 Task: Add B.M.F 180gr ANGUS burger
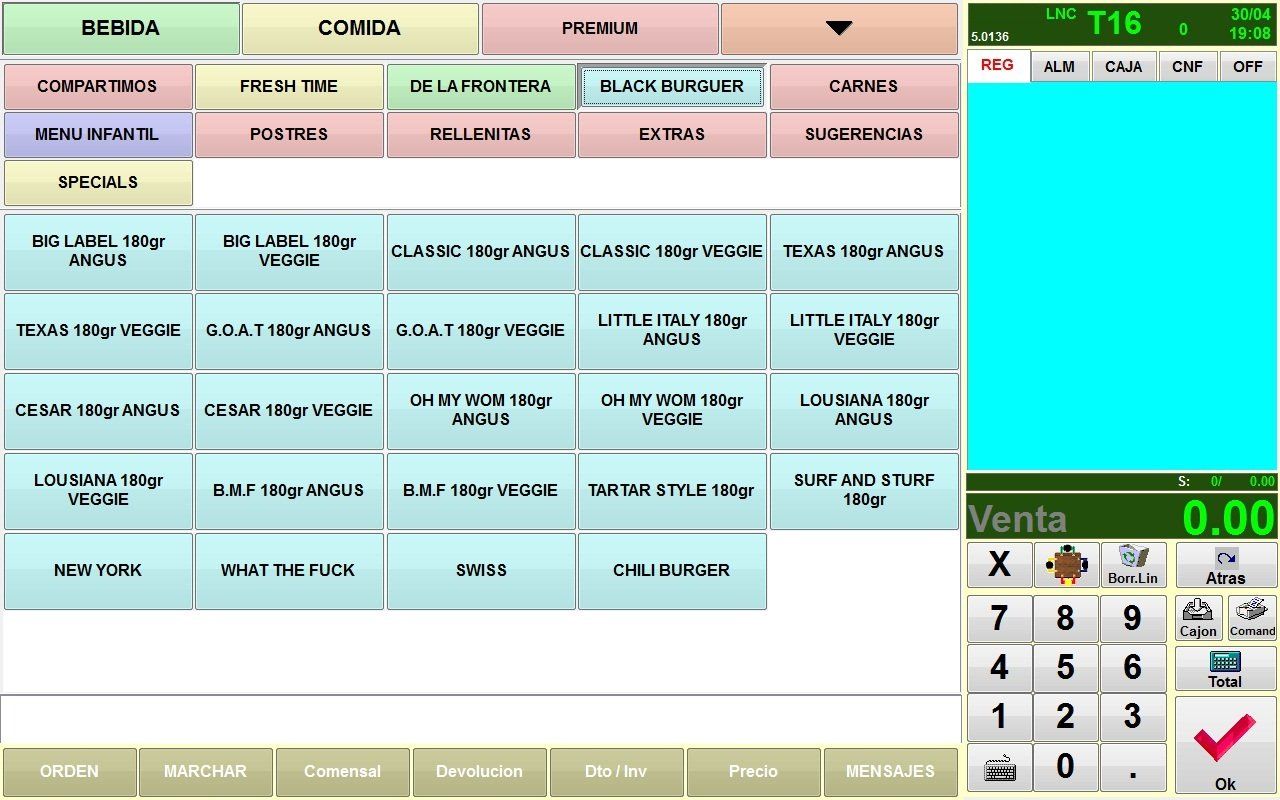click(289, 491)
